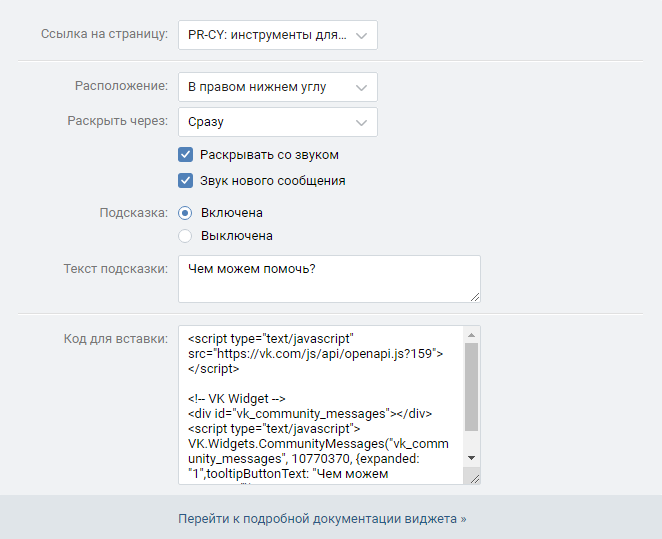Screen dimensions: 662x539
Task: Click the scroll-up arrow in the code box
Action: [x=472, y=334]
